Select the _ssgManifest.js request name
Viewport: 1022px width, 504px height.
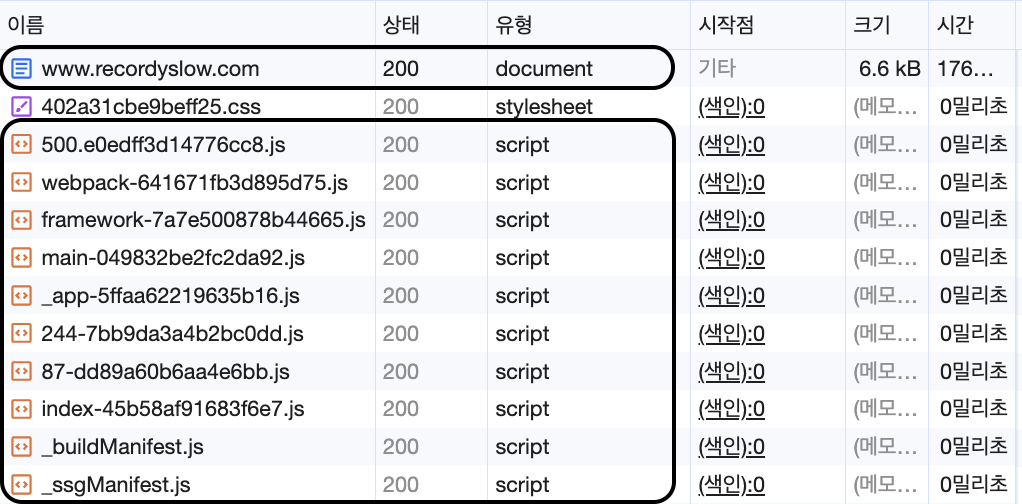coord(116,485)
